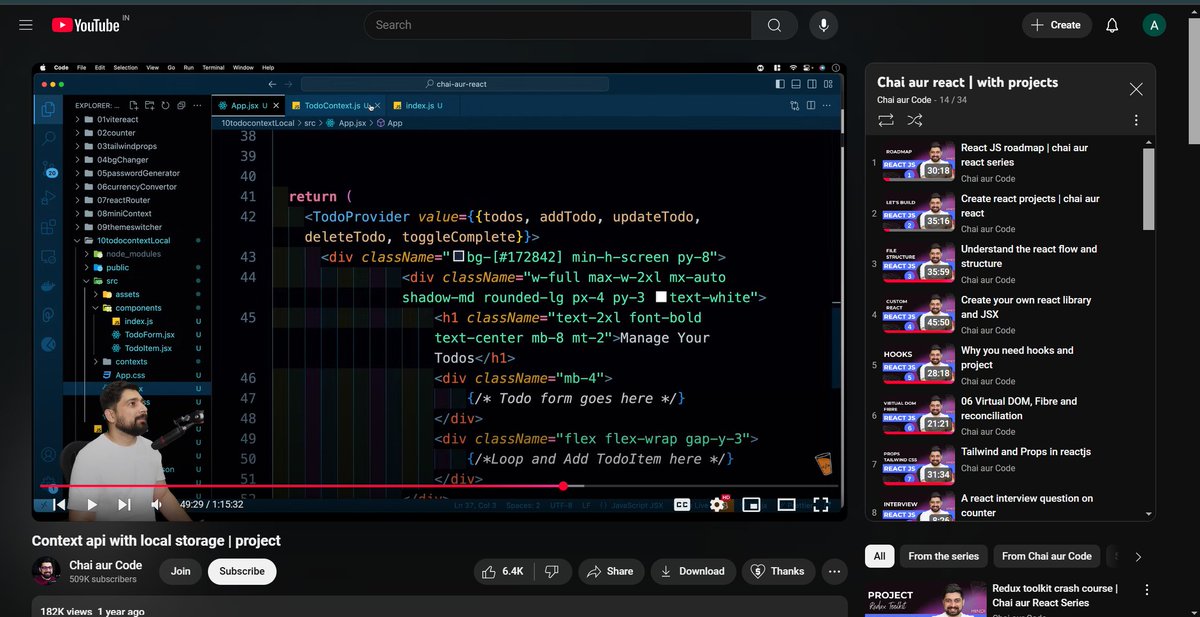The height and width of the screenshot is (617, 1200).
Task: Click the magnifier search button
Action: 774,25
